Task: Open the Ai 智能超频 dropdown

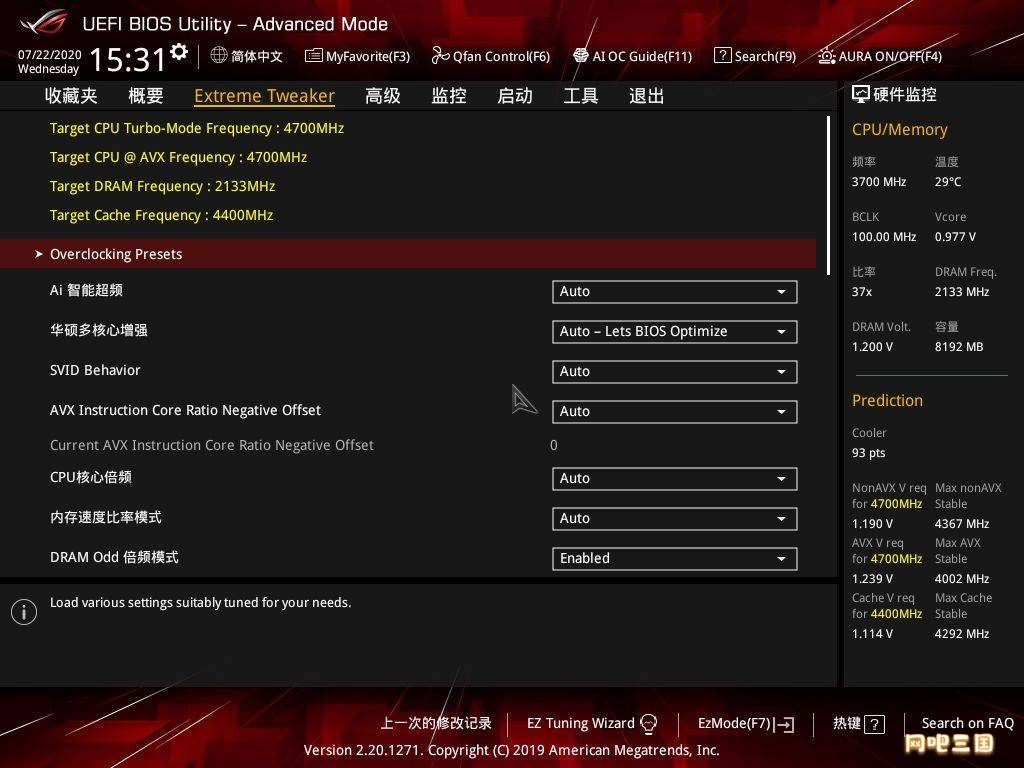Action: (x=675, y=292)
